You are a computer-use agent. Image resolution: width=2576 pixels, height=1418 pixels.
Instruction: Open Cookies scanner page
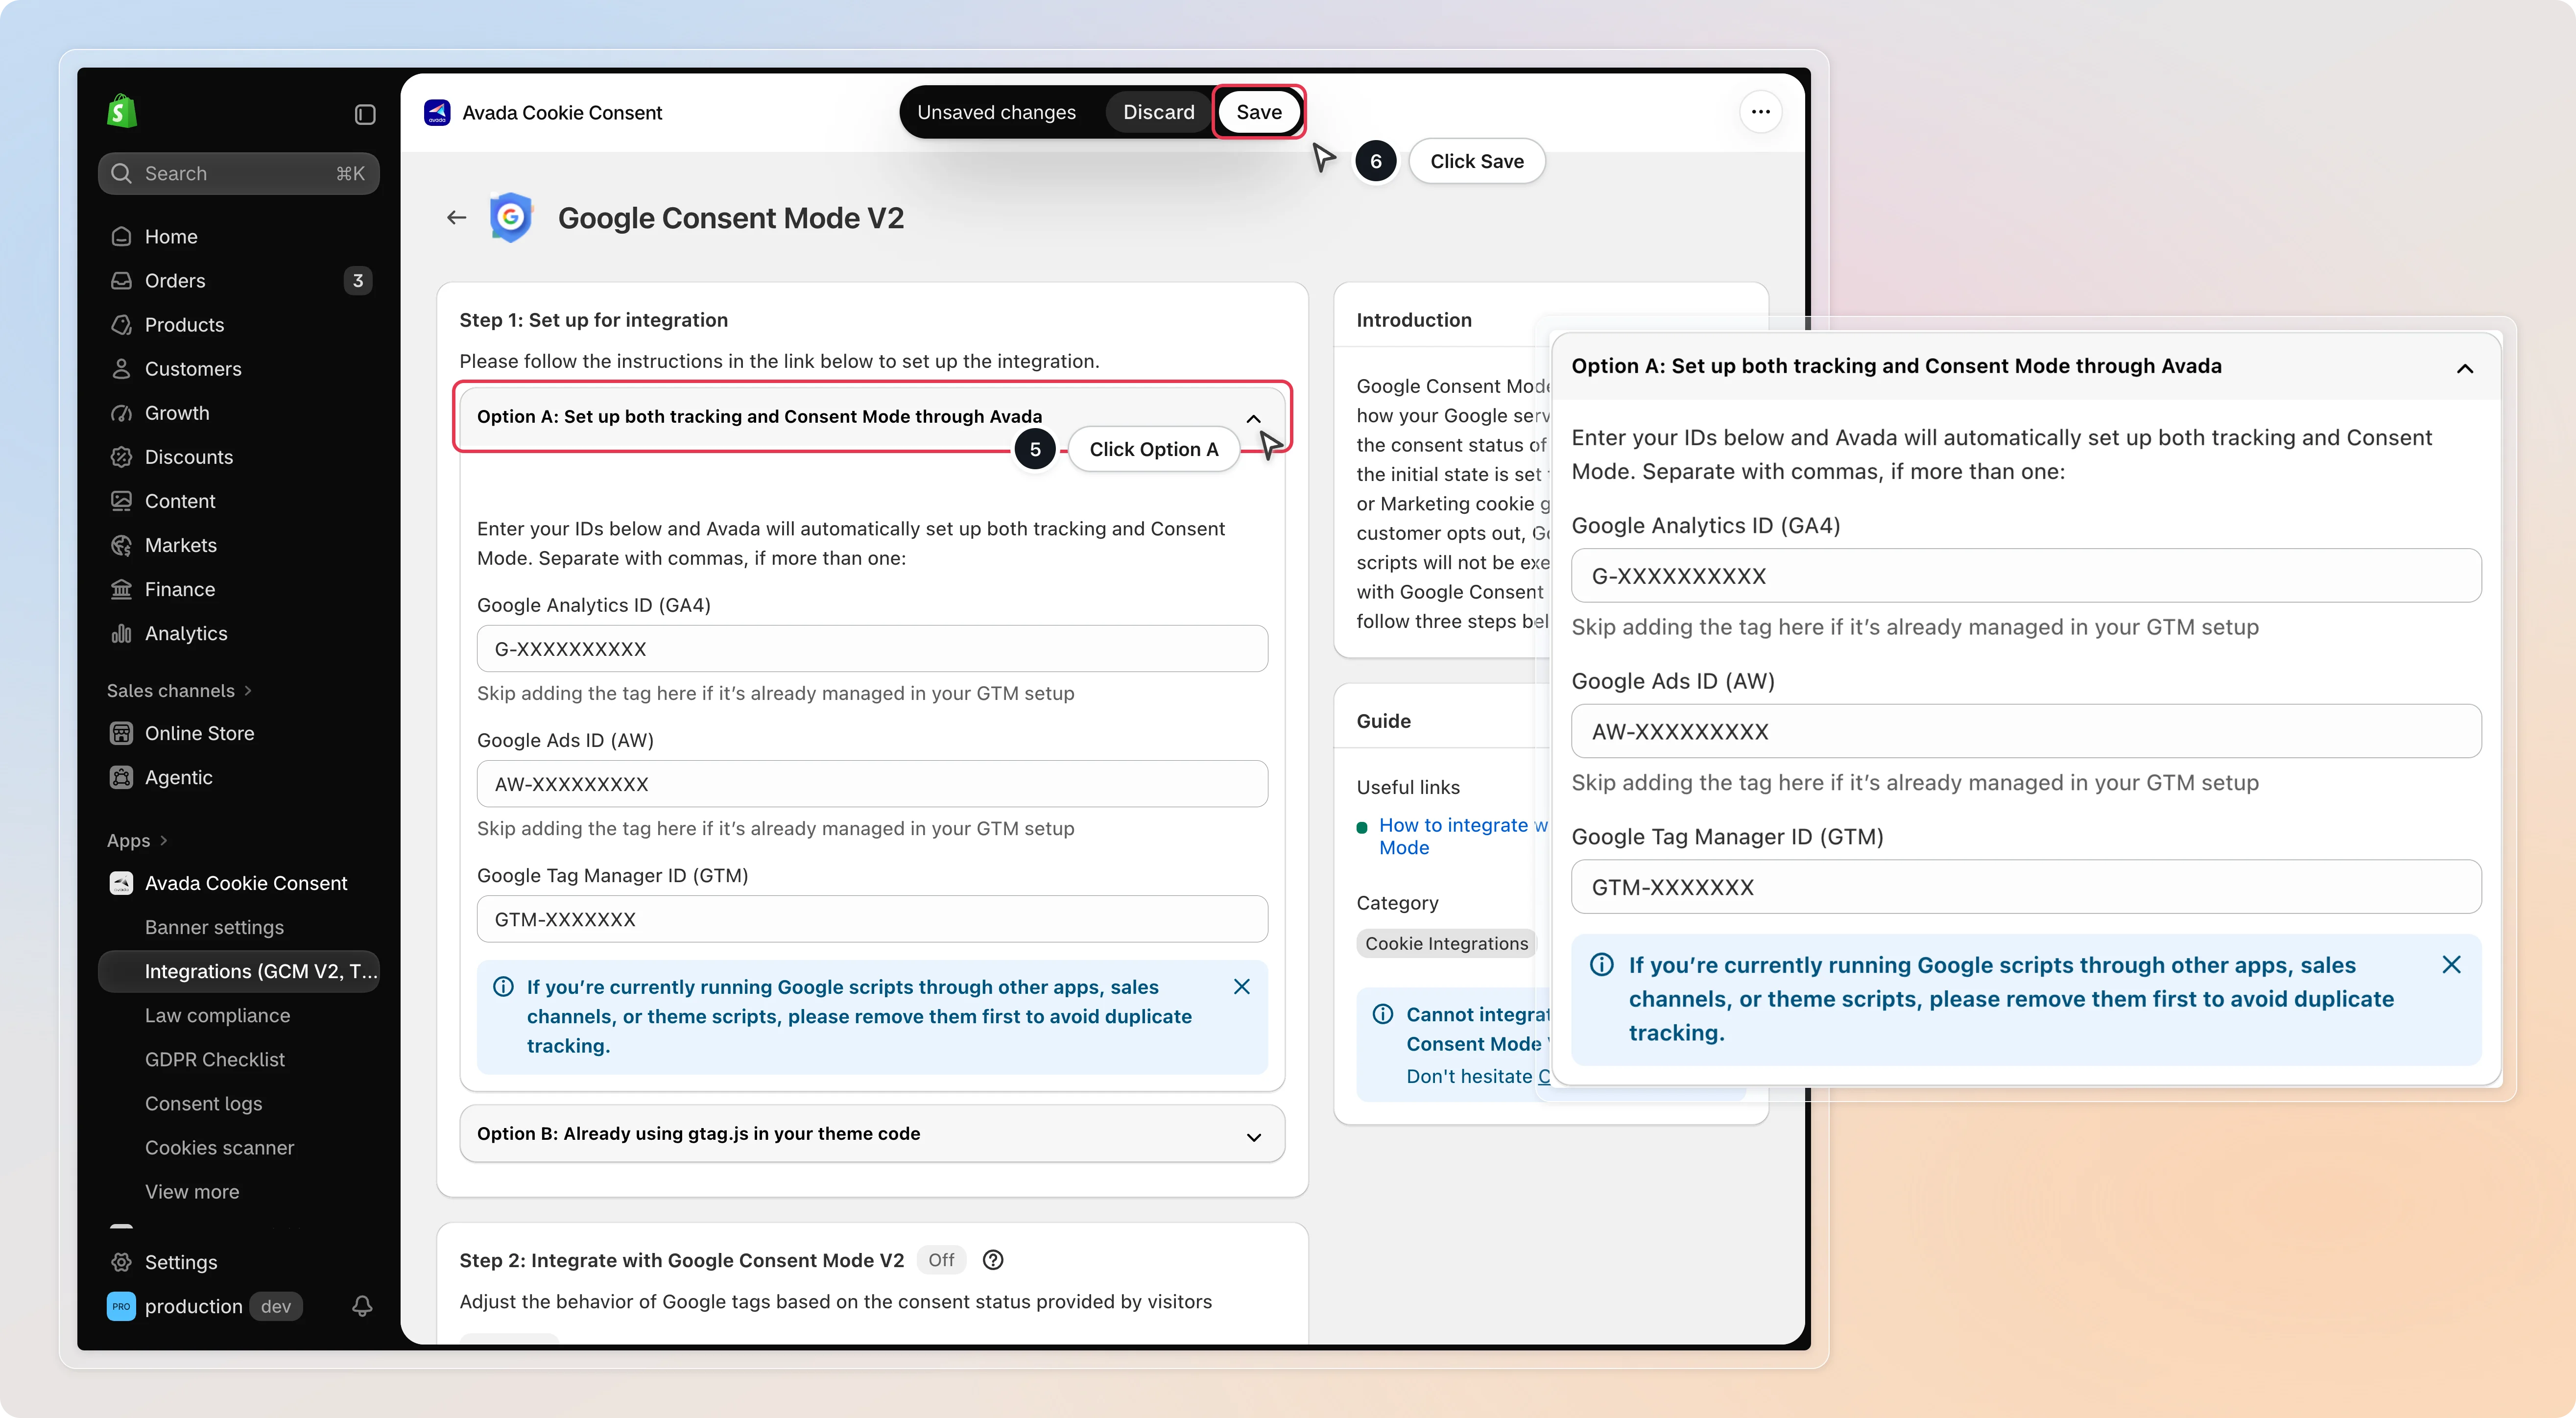point(219,1147)
